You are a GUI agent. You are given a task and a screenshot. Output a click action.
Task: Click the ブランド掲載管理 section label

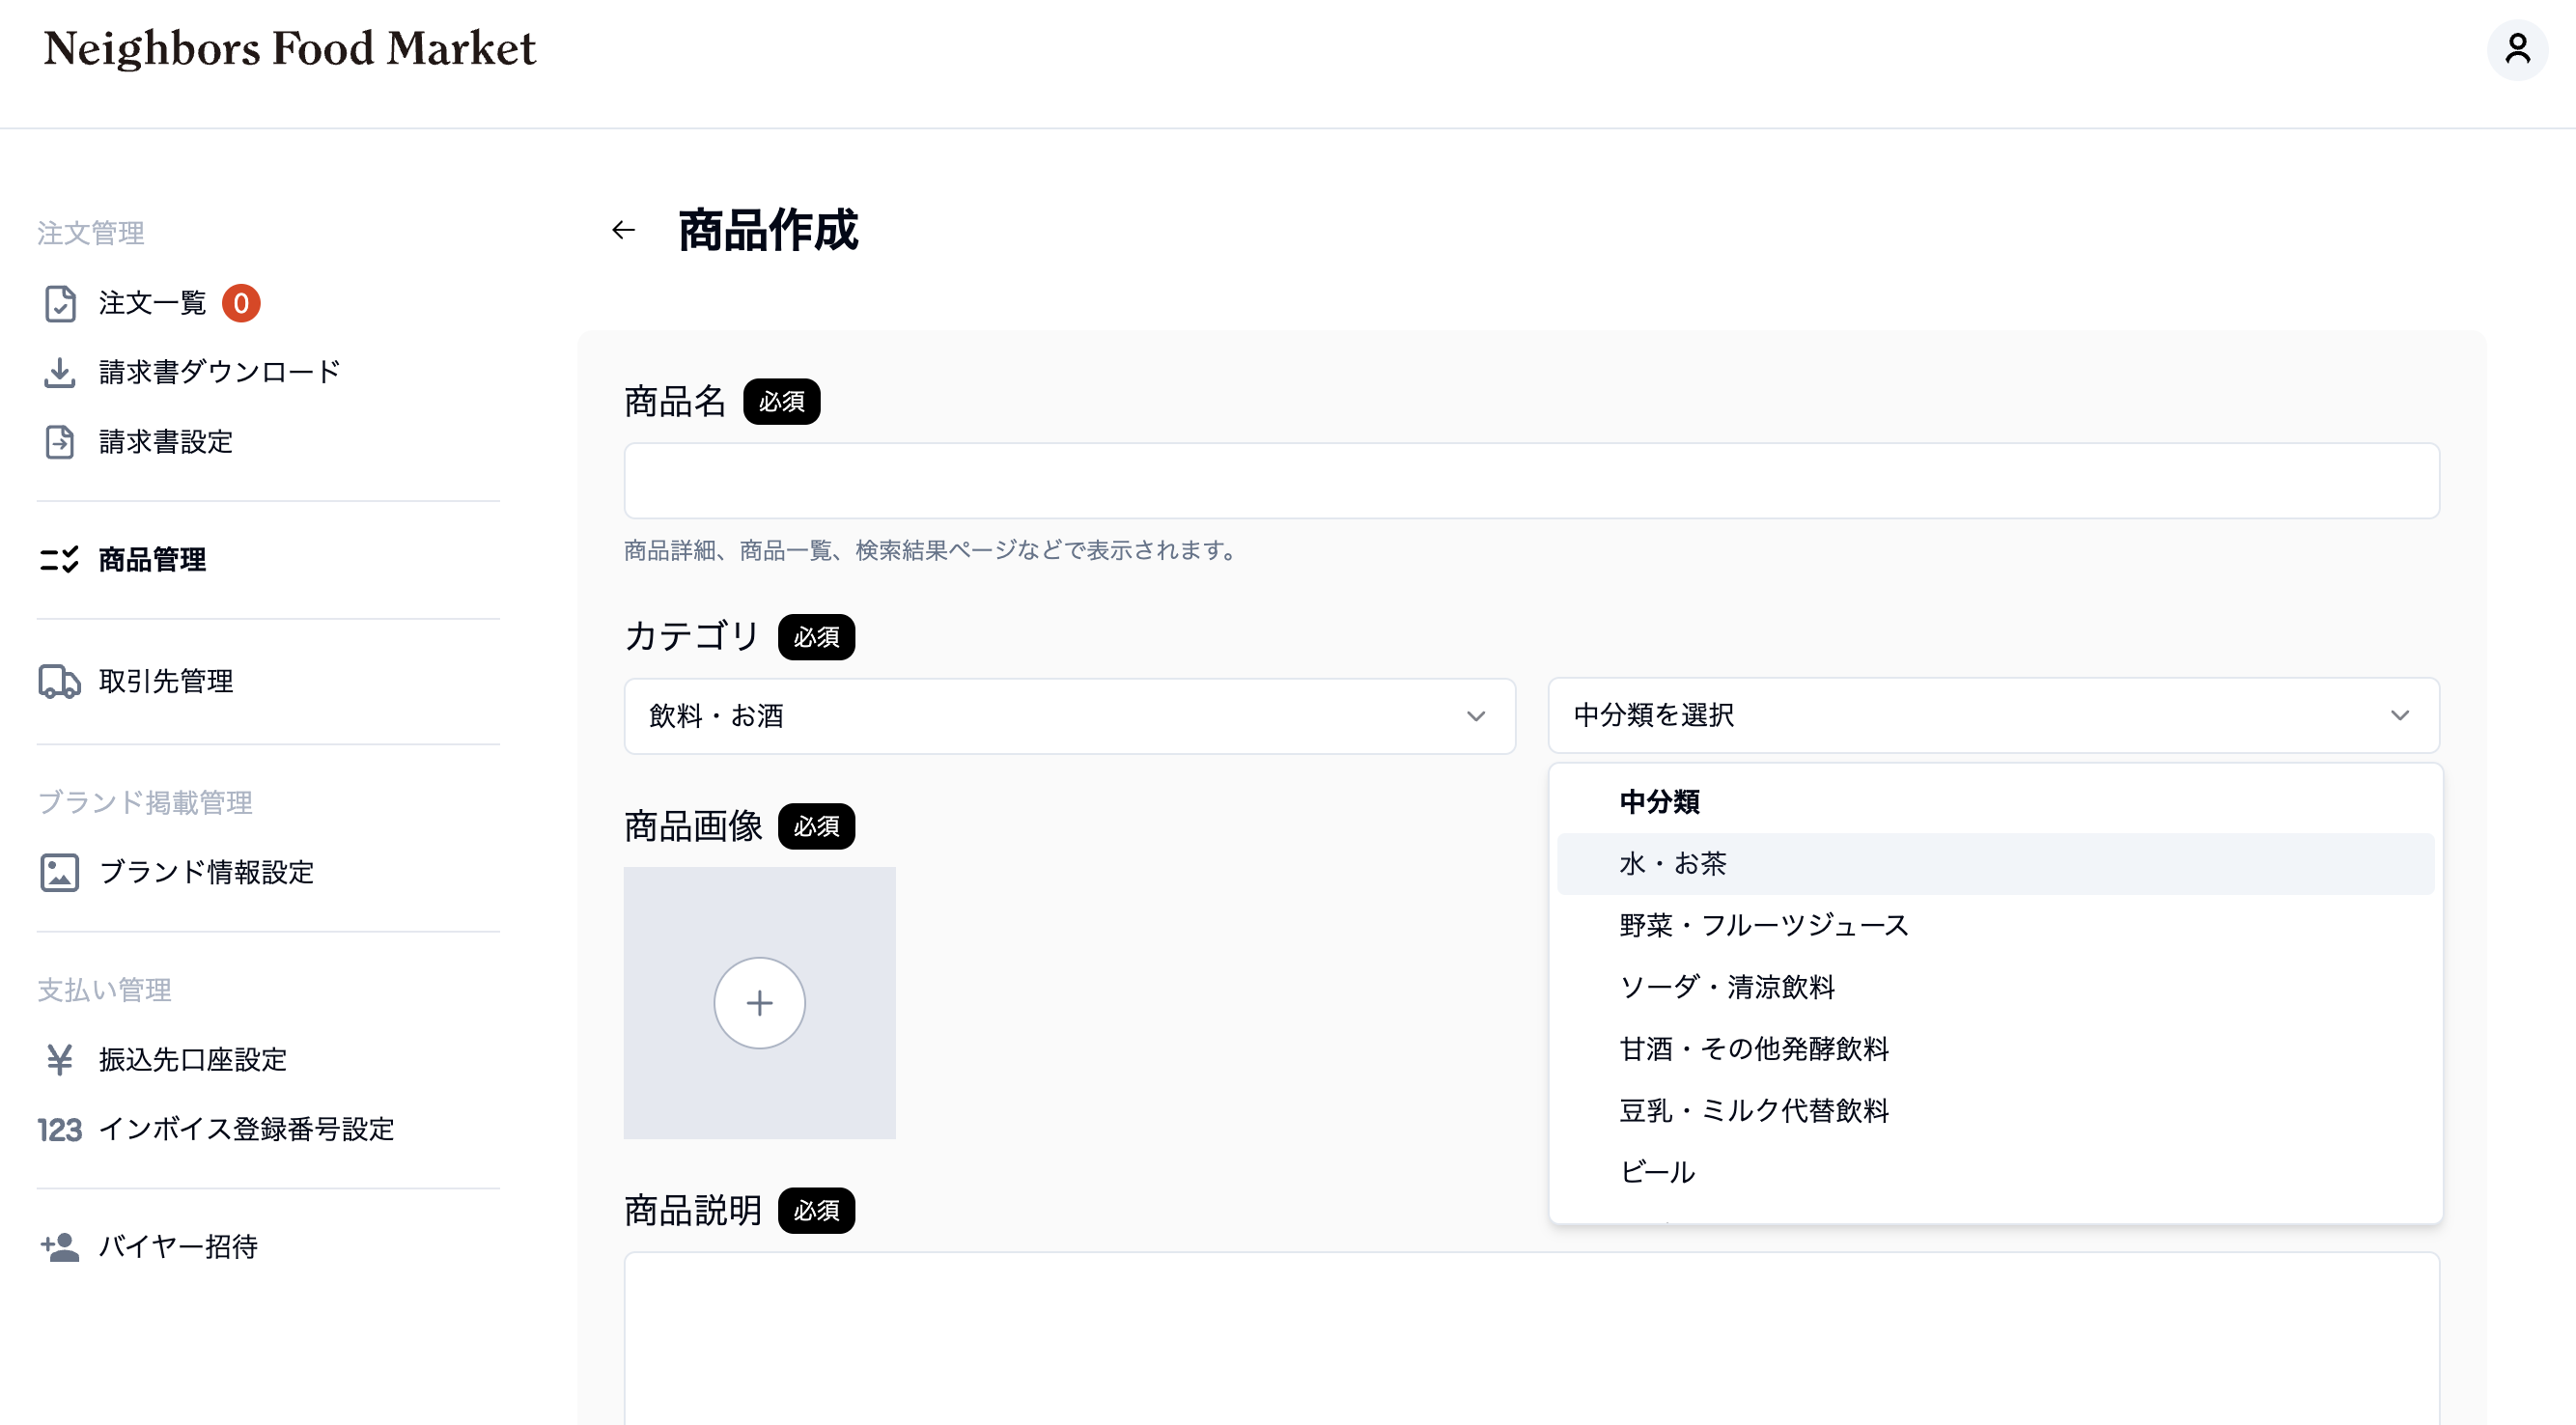point(145,802)
